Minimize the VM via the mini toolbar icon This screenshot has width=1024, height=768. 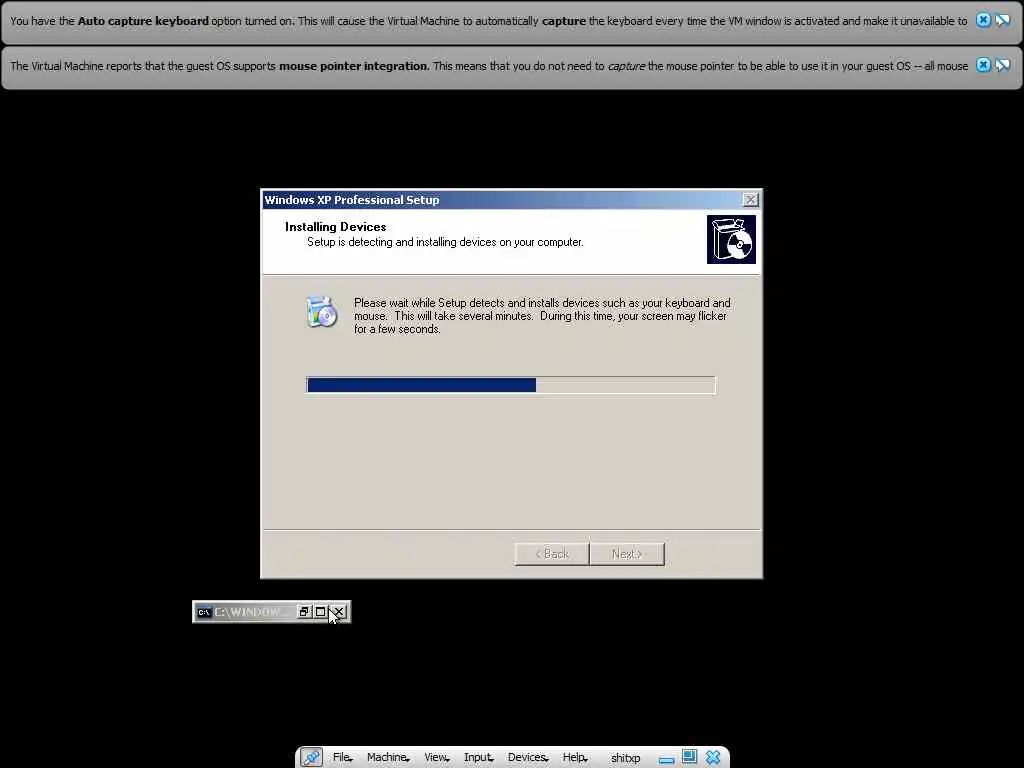point(666,760)
